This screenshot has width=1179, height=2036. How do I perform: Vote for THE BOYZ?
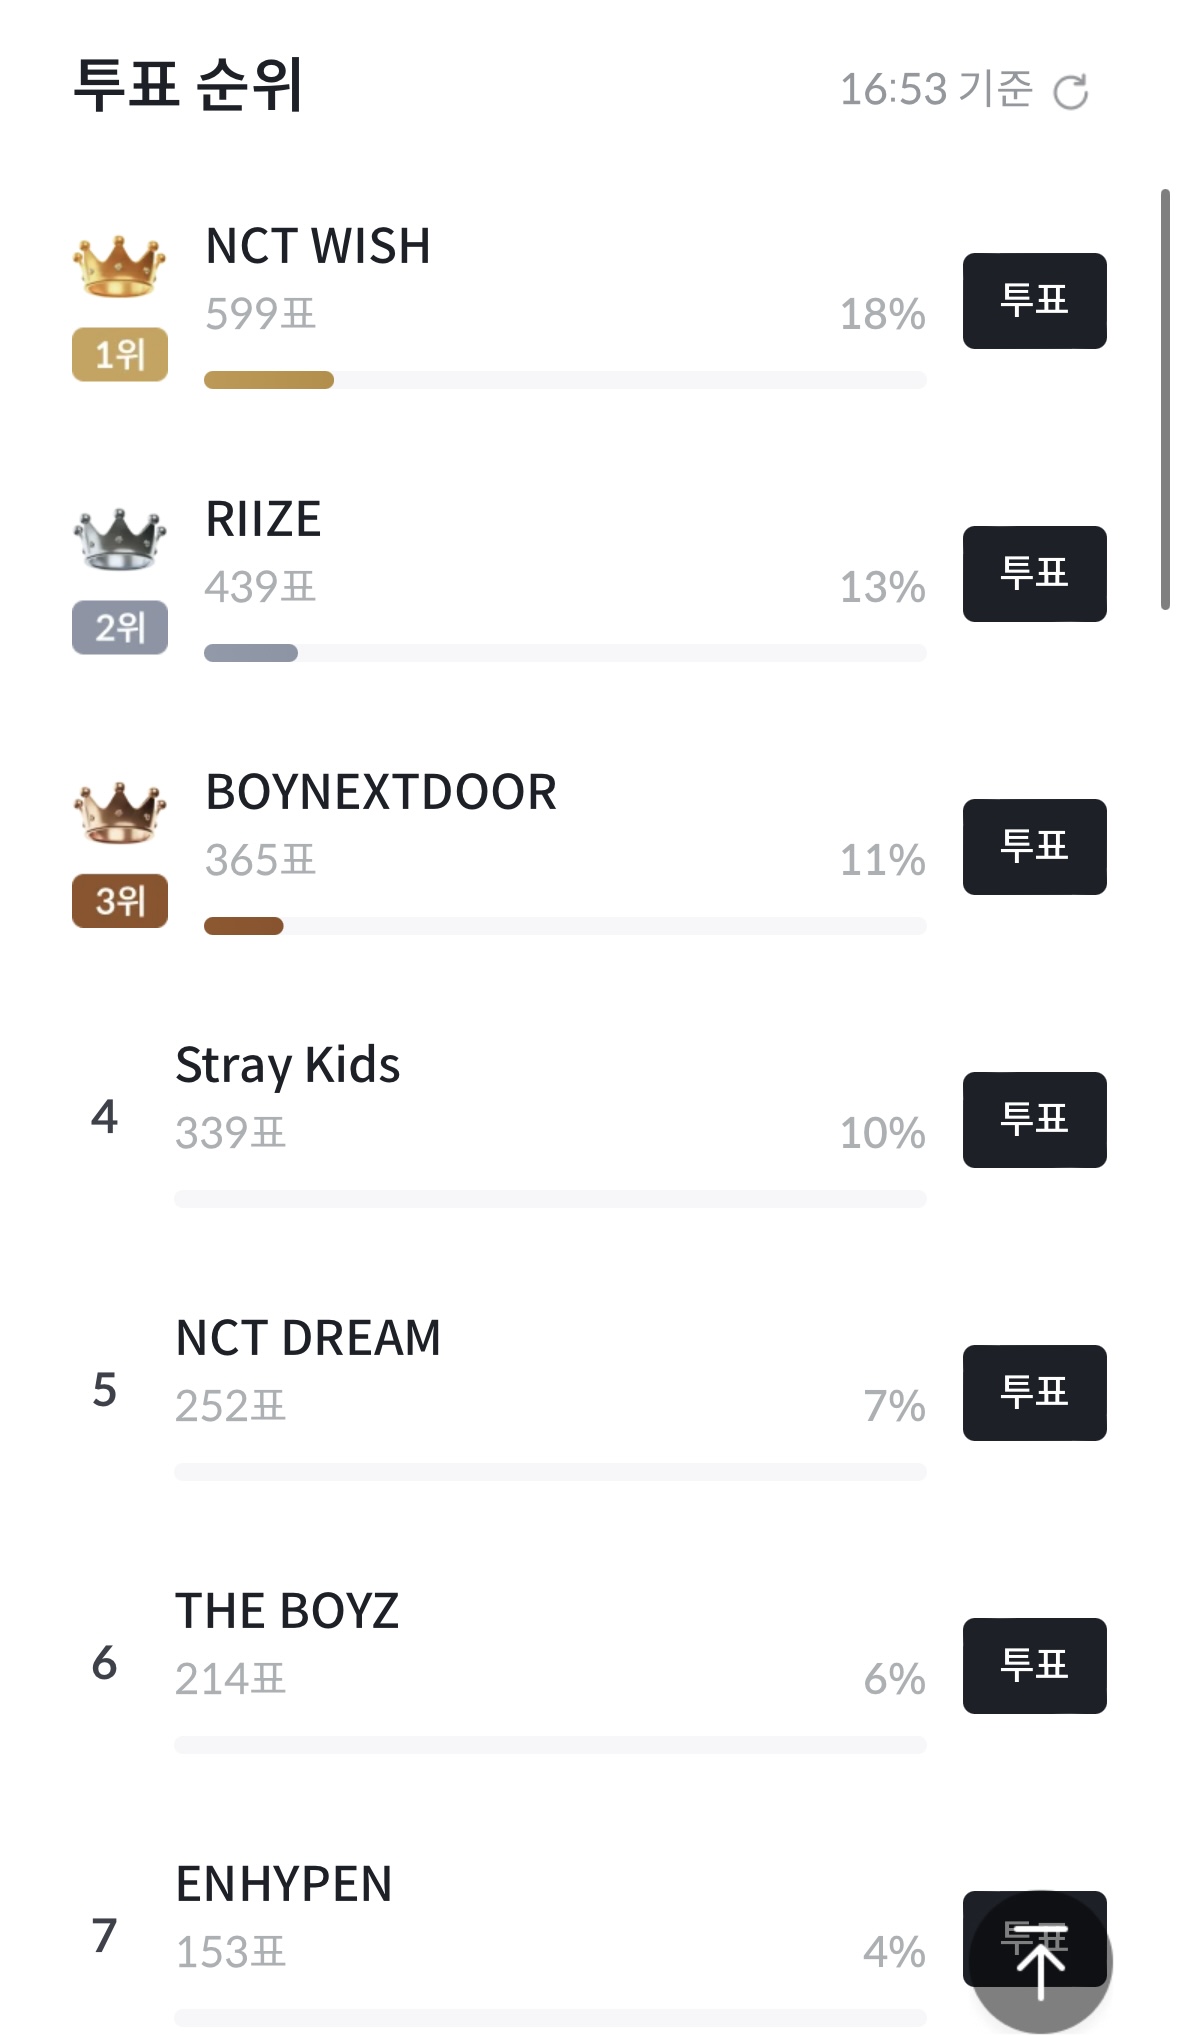pos(1034,1666)
